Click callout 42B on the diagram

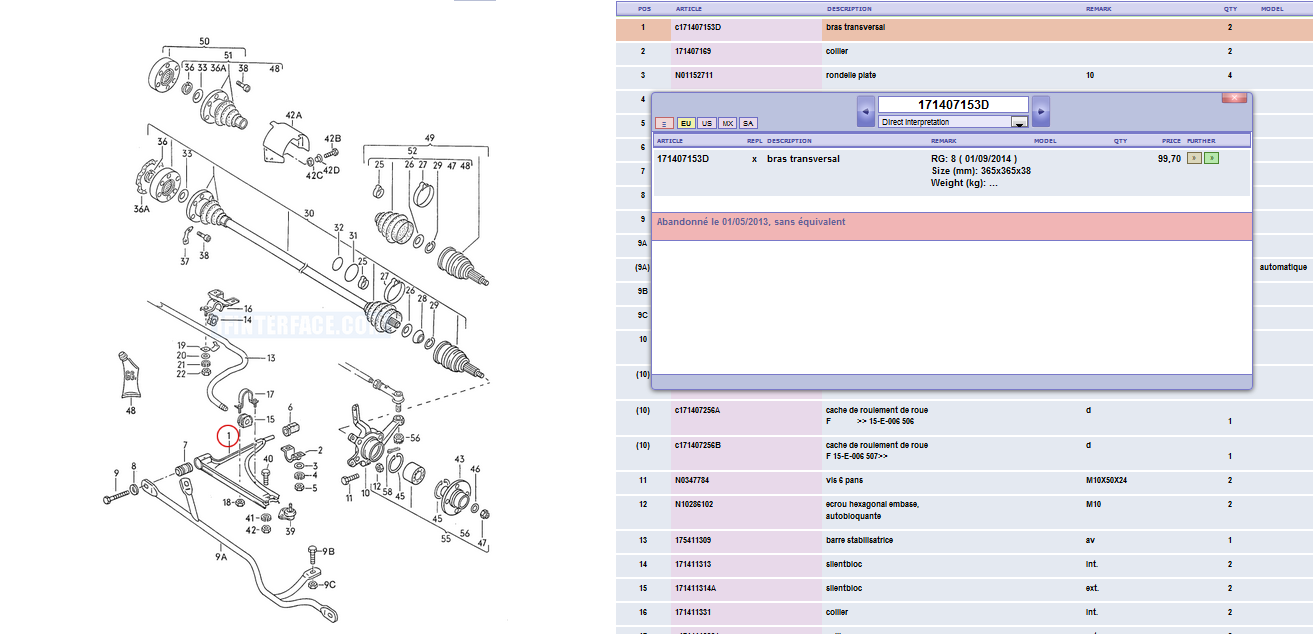[333, 138]
